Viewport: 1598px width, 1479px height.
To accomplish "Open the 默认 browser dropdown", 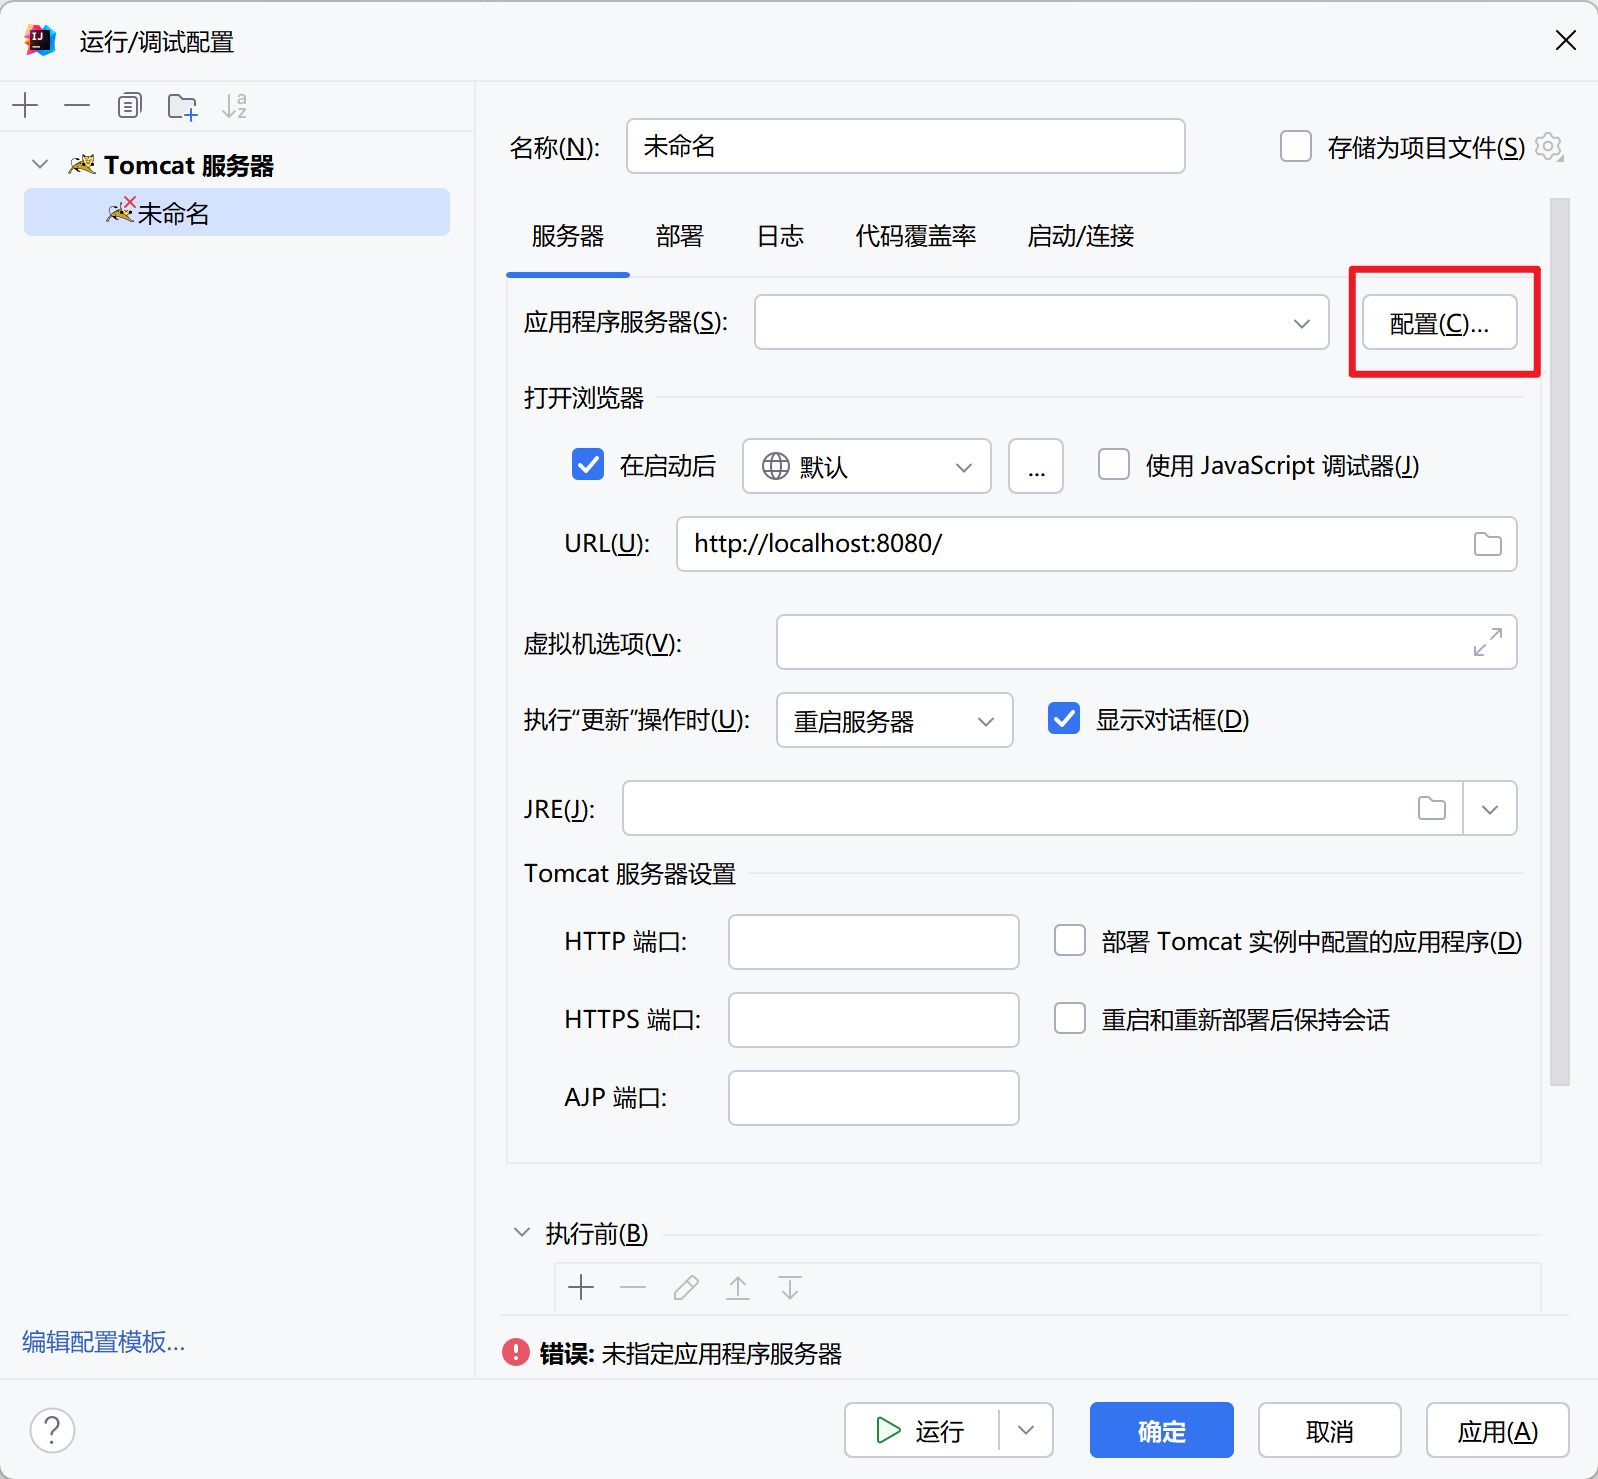I will click(866, 466).
